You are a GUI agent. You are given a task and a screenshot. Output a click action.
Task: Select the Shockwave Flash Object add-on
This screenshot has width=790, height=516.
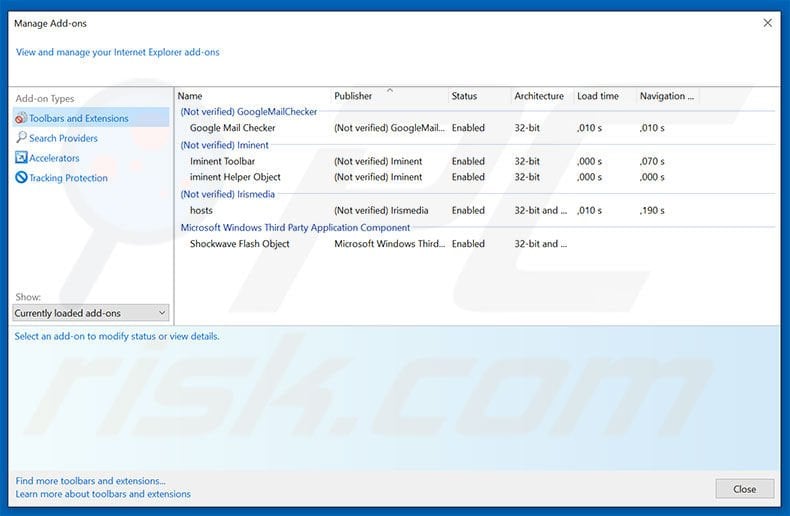(x=239, y=244)
